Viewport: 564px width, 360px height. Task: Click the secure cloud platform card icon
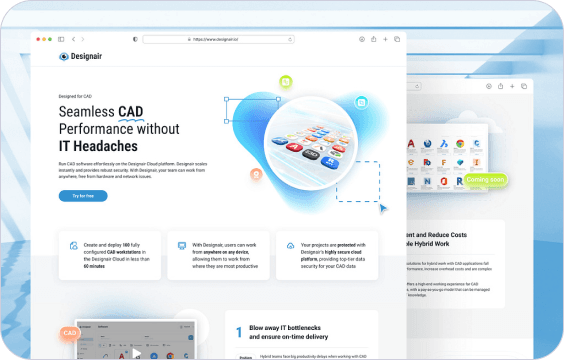click(x=290, y=246)
